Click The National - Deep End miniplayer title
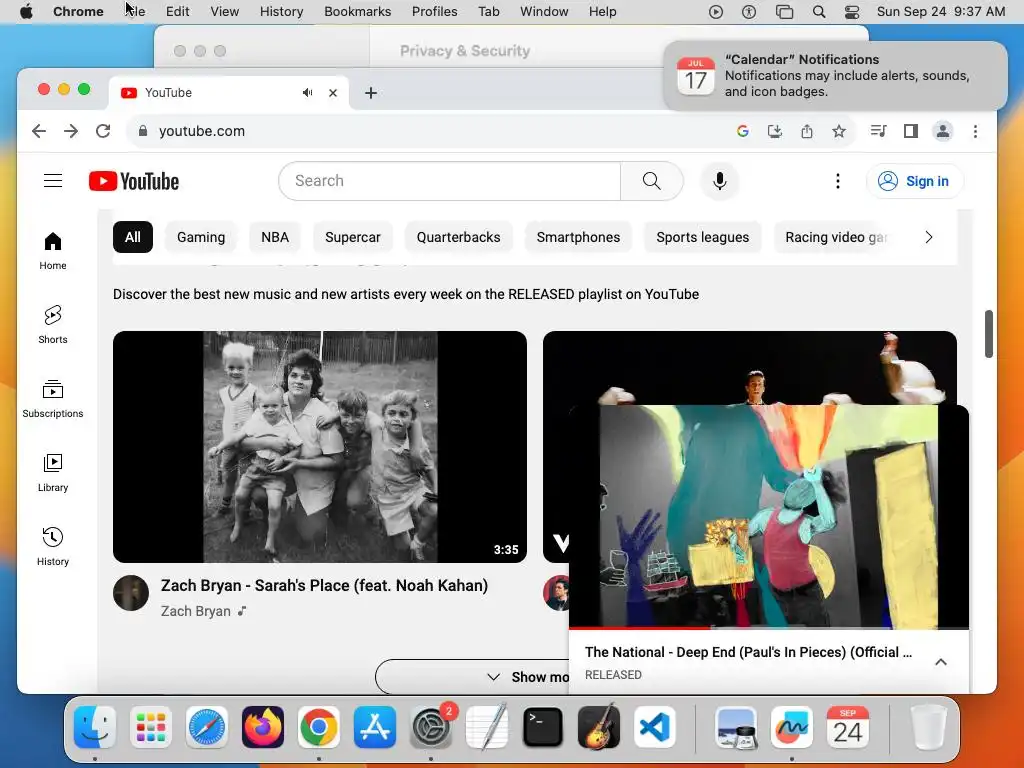 (748, 652)
